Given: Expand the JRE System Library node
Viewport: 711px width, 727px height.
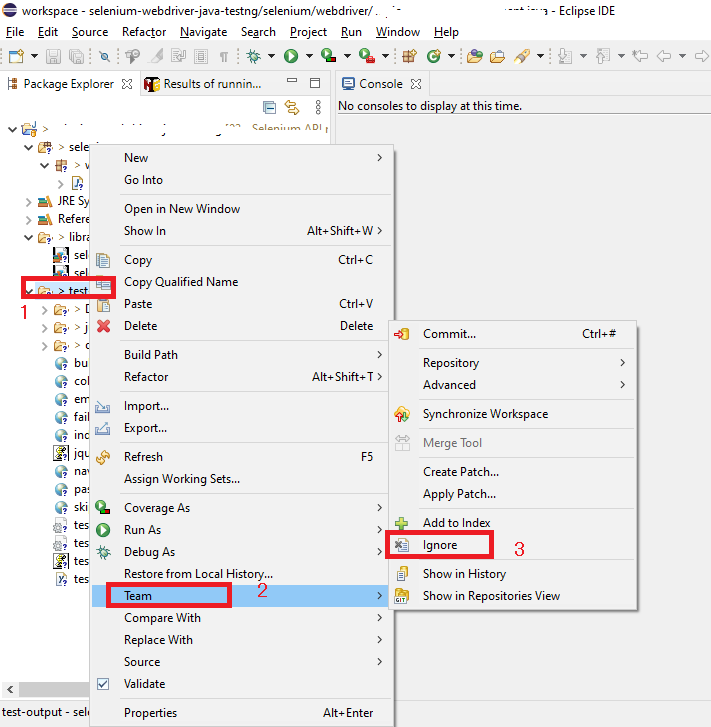Looking at the screenshot, I should (29, 202).
